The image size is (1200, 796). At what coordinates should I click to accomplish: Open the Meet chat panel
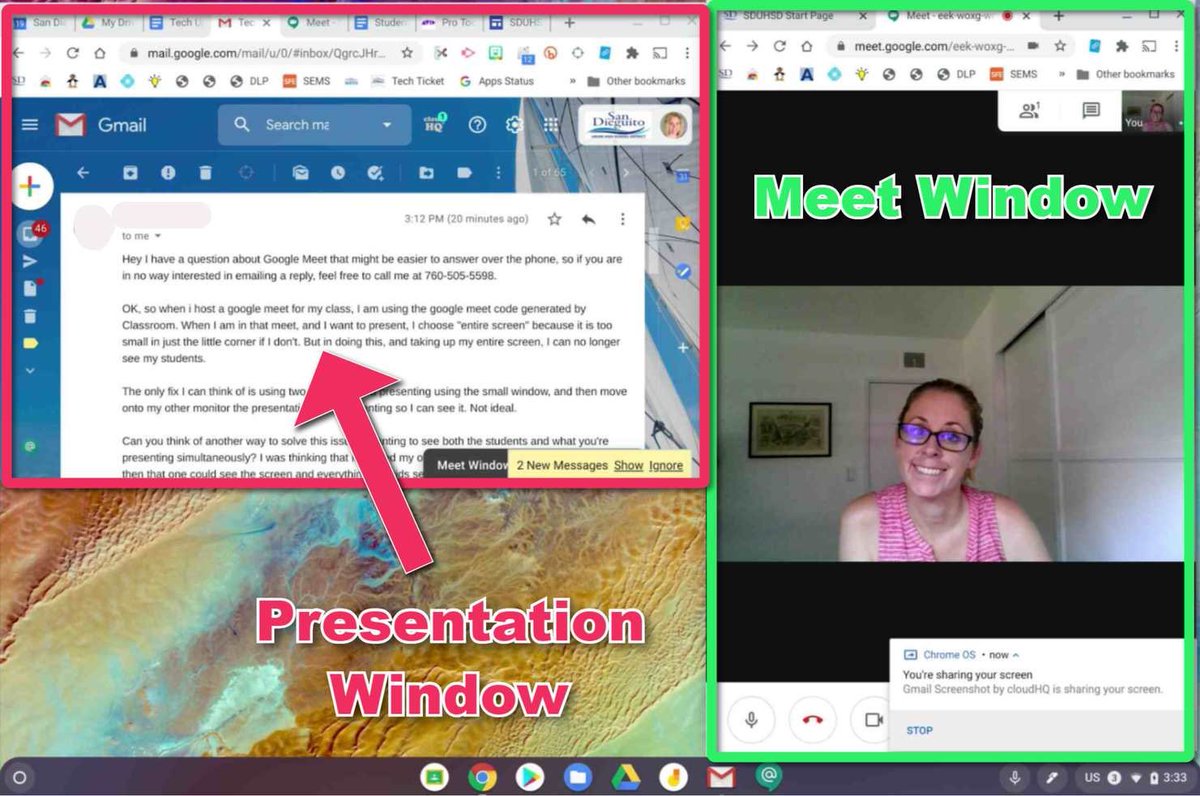(x=1091, y=111)
